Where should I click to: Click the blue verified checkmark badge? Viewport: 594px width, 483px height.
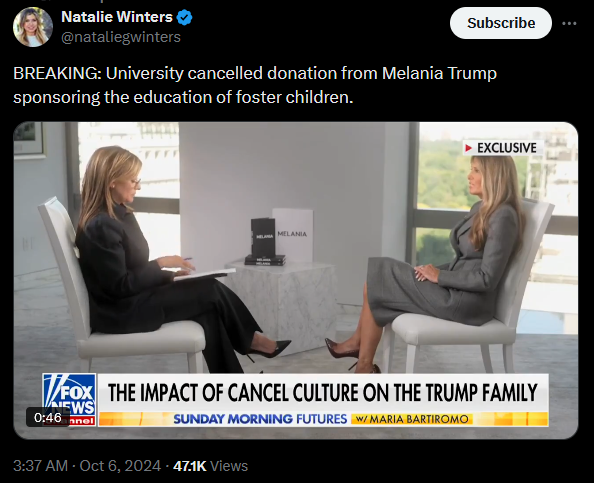point(184,17)
